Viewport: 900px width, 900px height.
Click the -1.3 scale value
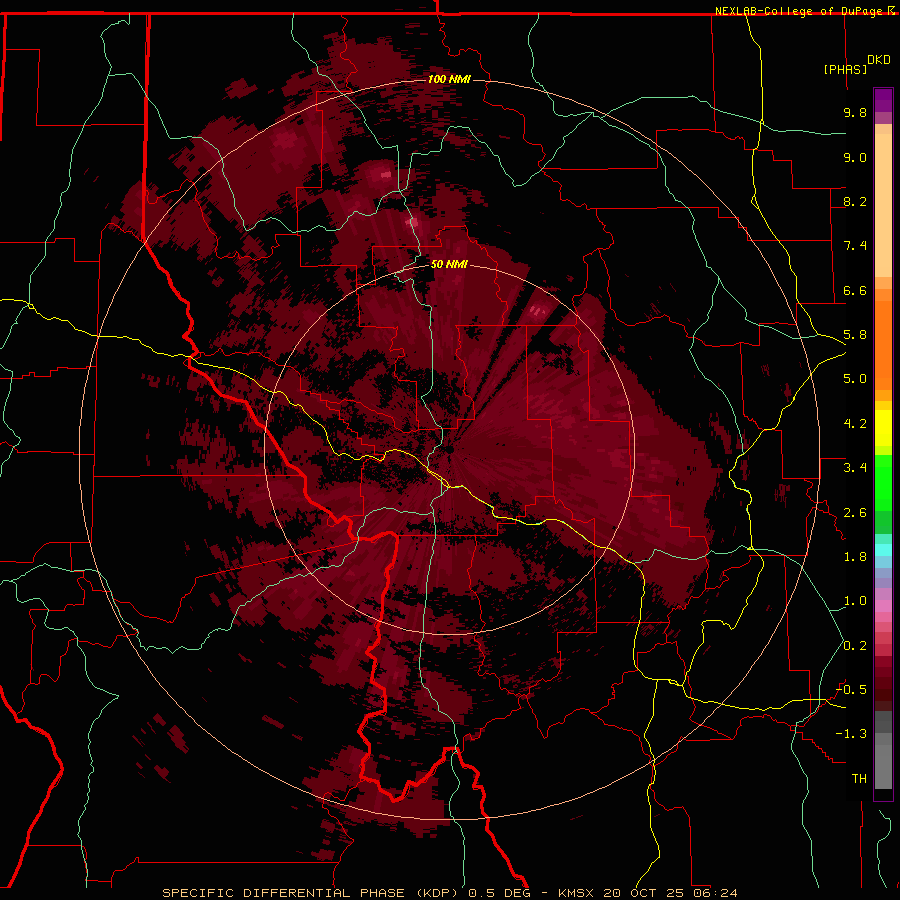click(x=851, y=734)
